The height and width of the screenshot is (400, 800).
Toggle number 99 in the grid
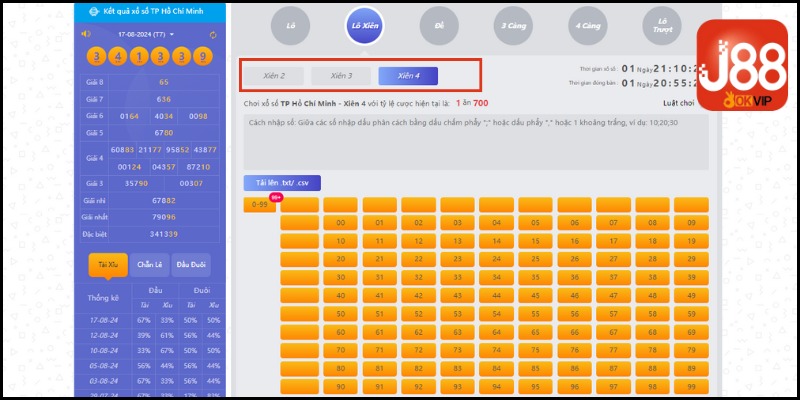pos(692,386)
